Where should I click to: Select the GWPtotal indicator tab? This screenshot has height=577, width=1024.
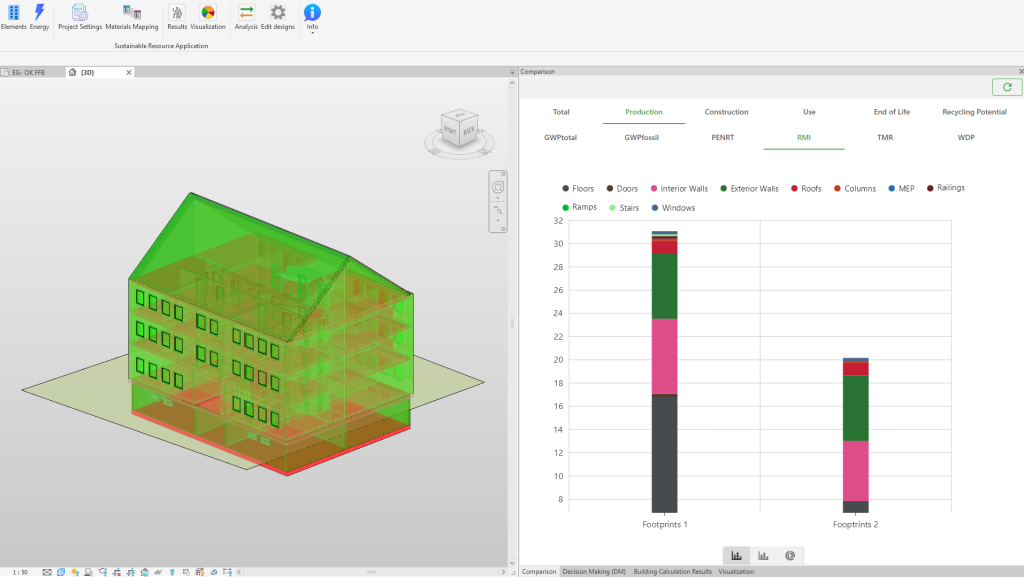[x=560, y=138]
